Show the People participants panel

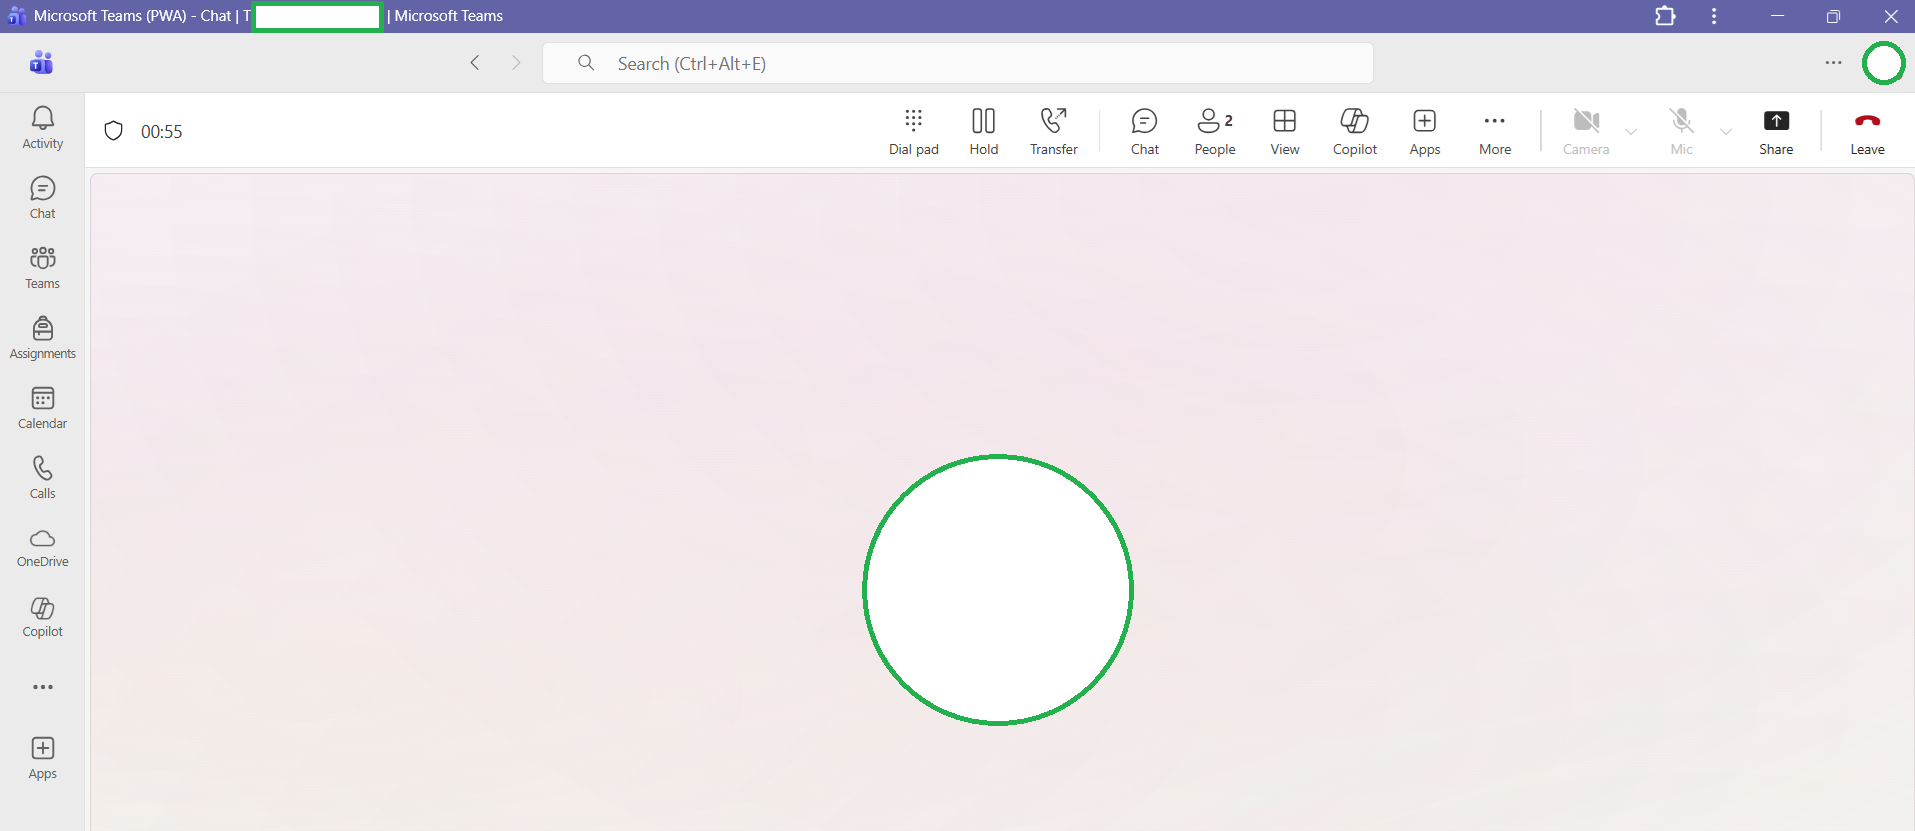tap(1215, 132)
